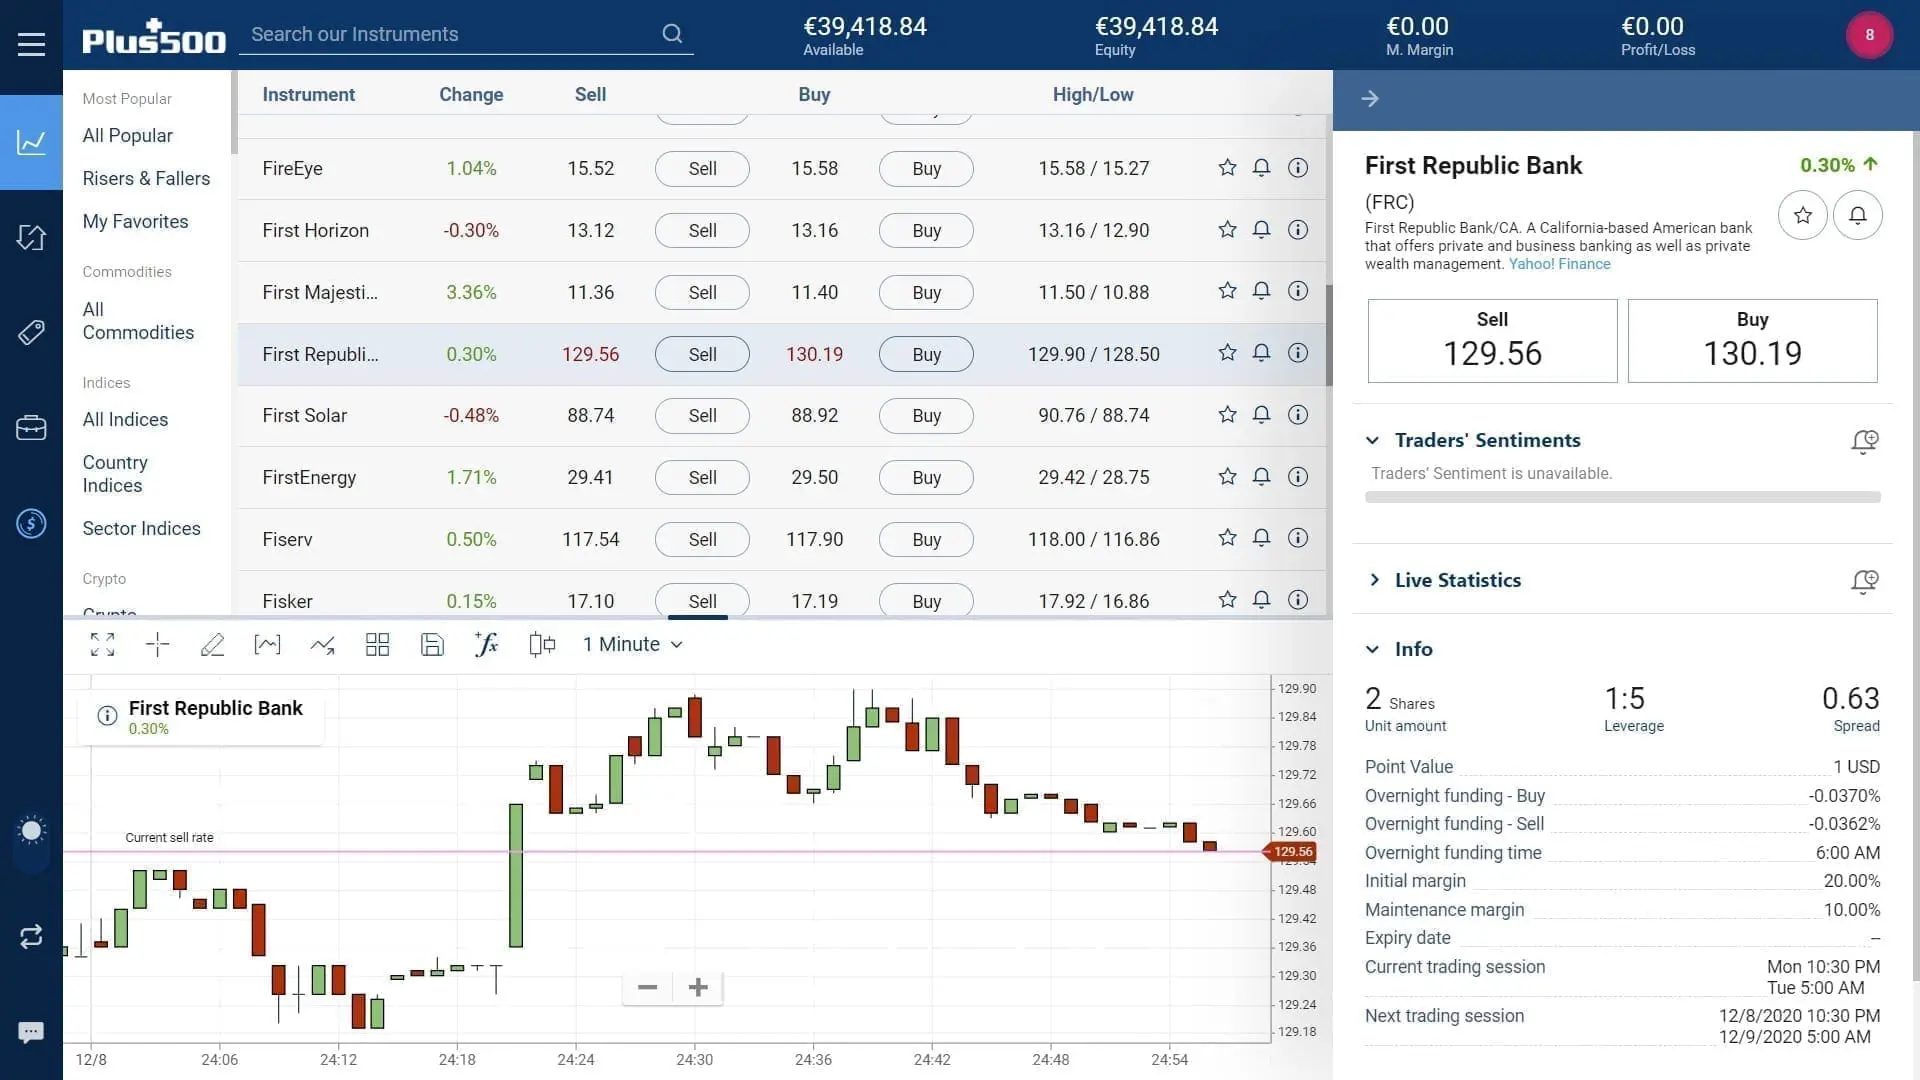1920x1080 pixels.
Task: Select the drawing pencil tool
Action: point(212,645)
